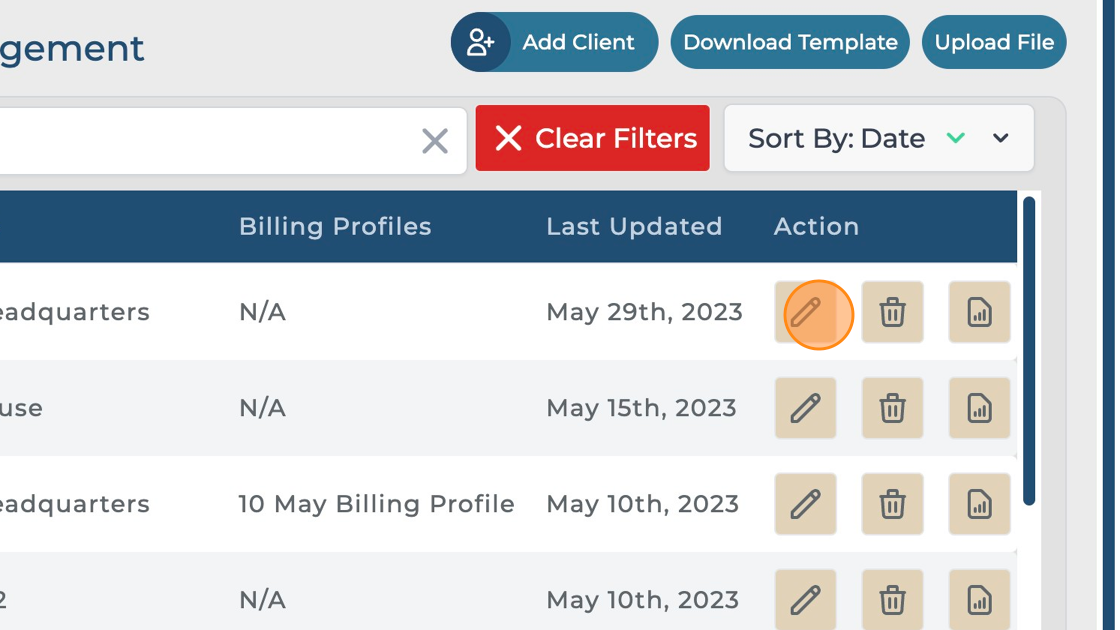Expand the Sort By: Date dropdown
The width and height of the screenshot is (1120, 630).
point(1001,138)
